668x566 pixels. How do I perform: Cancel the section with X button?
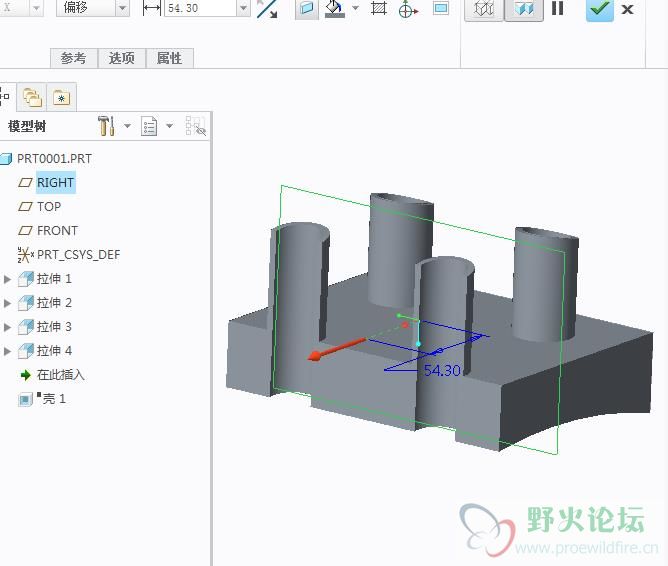627,9
